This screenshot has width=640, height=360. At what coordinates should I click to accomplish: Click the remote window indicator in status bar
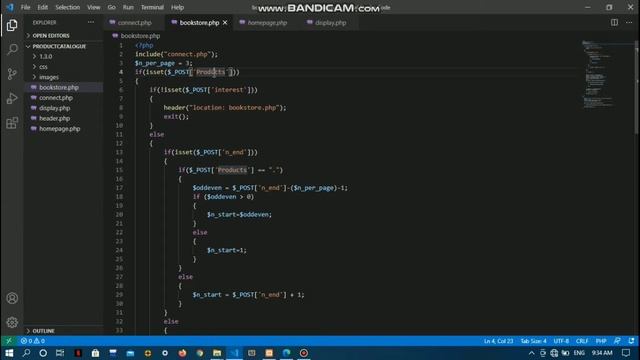coord(9,341)
